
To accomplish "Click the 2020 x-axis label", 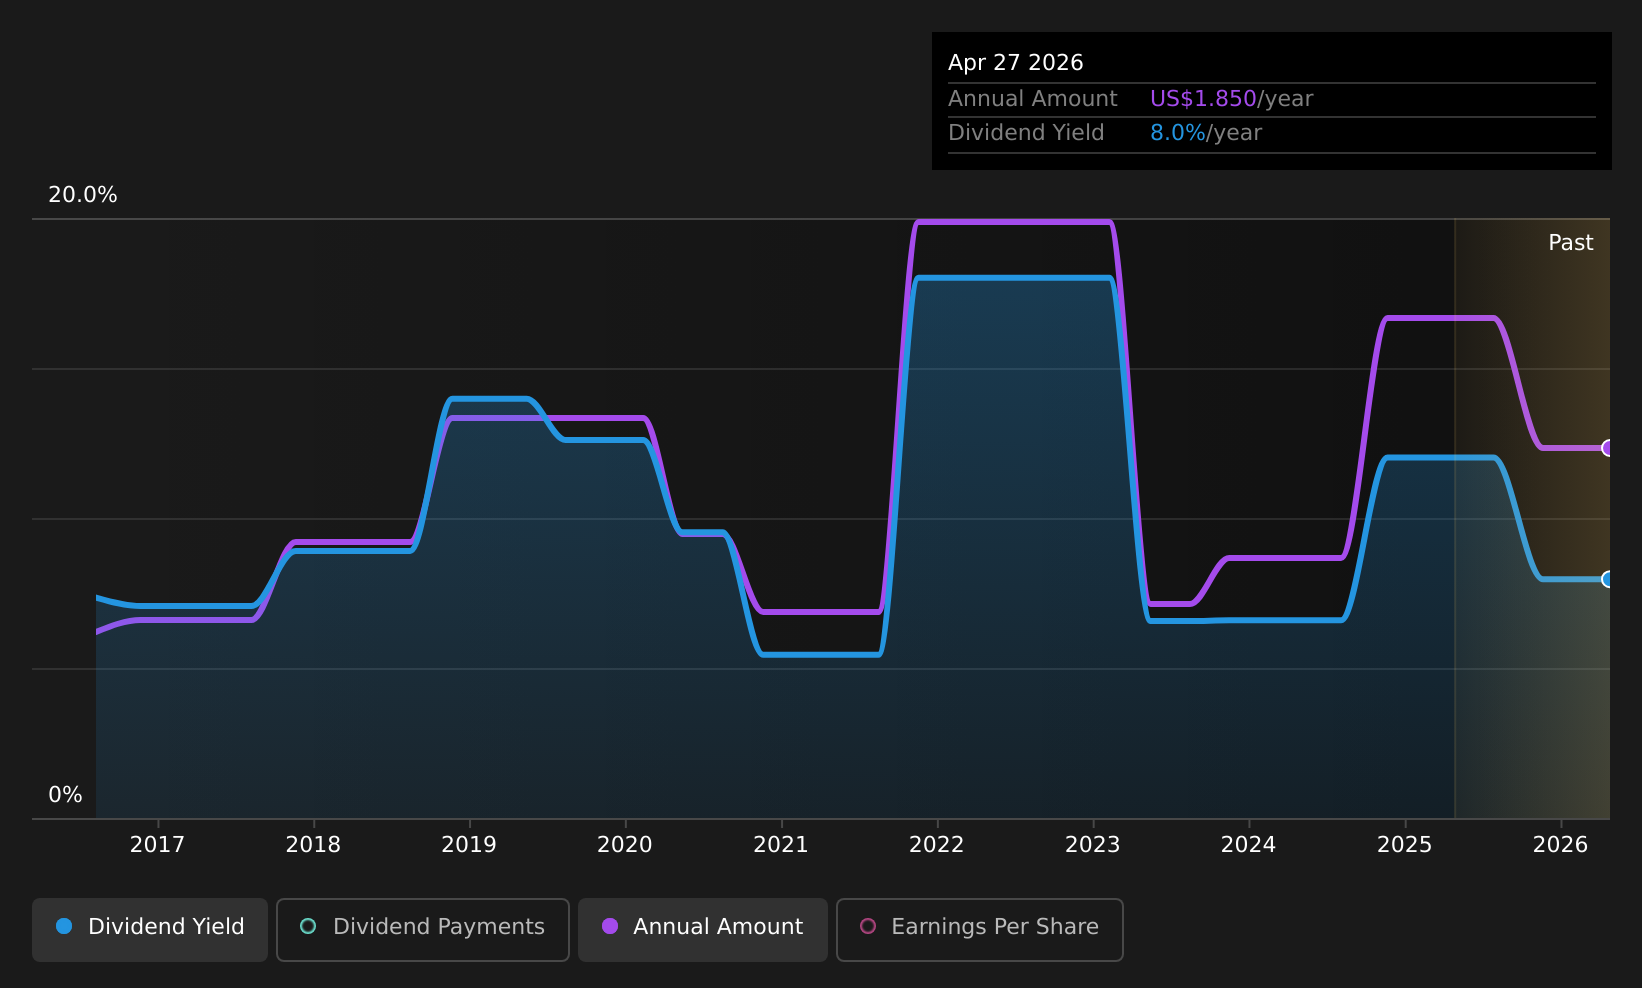I will [625, 845].
